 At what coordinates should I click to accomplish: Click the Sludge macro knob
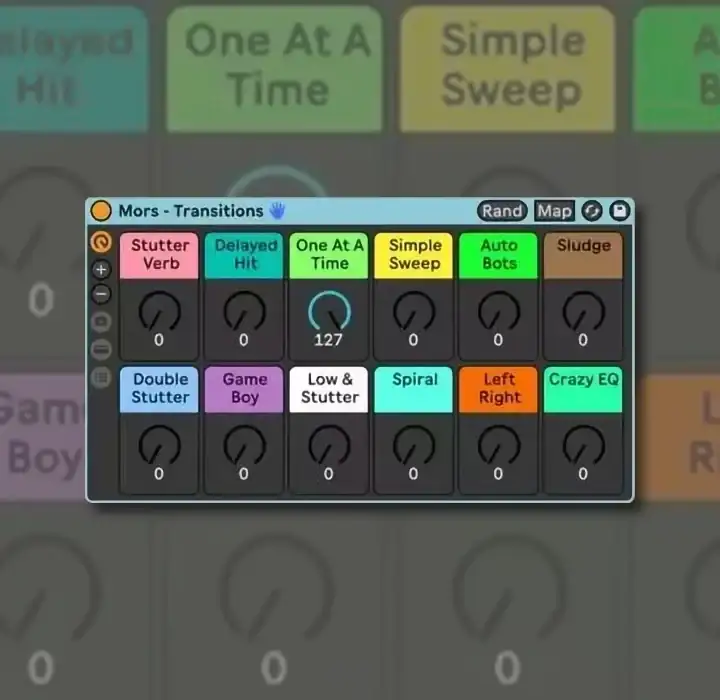coord(584,311)
